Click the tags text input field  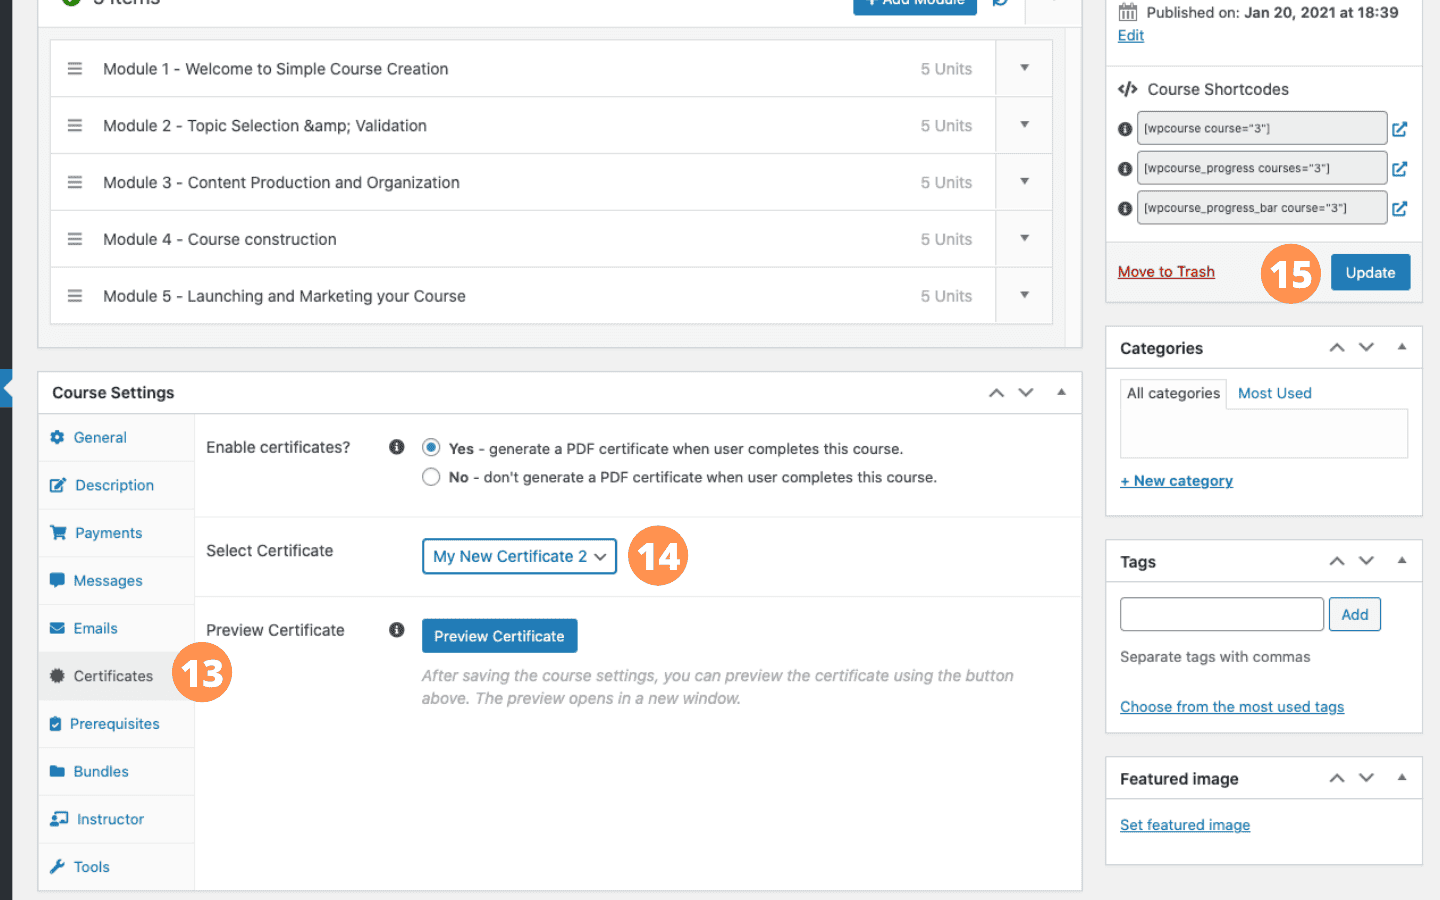pos(1222,614)
